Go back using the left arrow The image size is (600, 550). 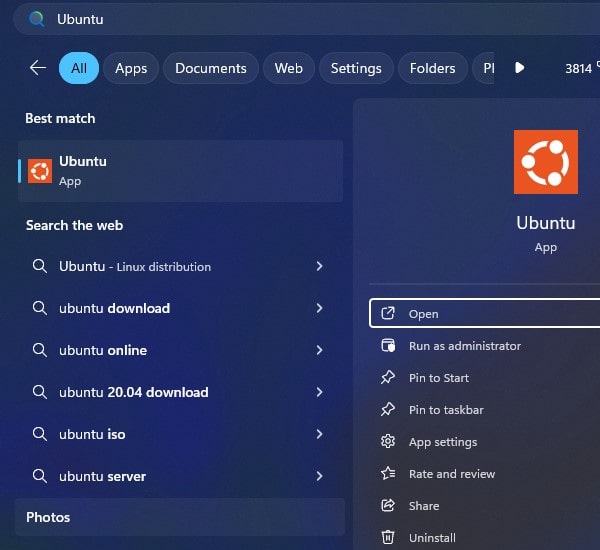(x=38, y=68)
